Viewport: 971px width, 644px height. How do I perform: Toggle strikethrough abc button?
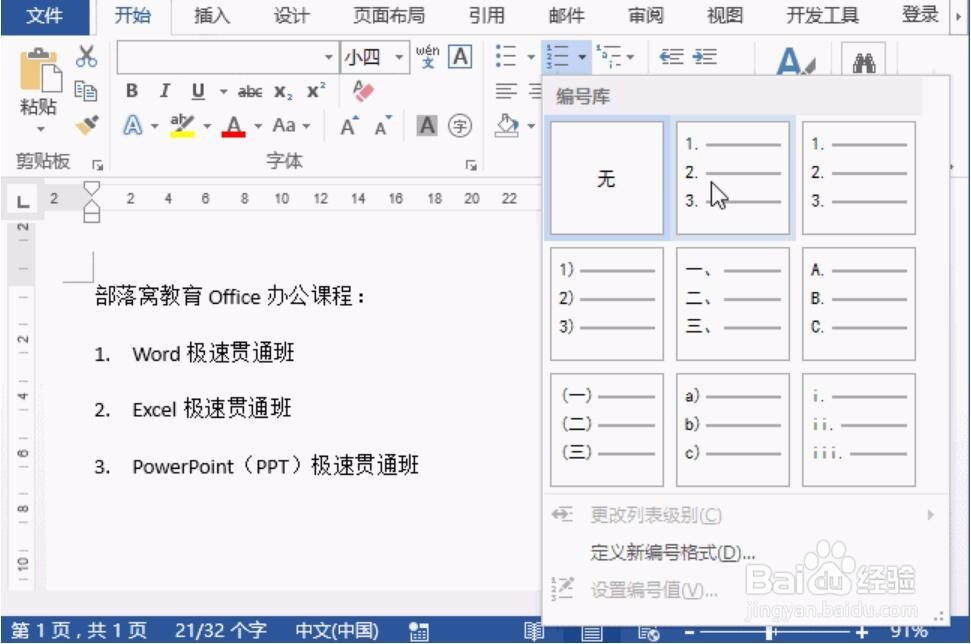coord(250,92)
